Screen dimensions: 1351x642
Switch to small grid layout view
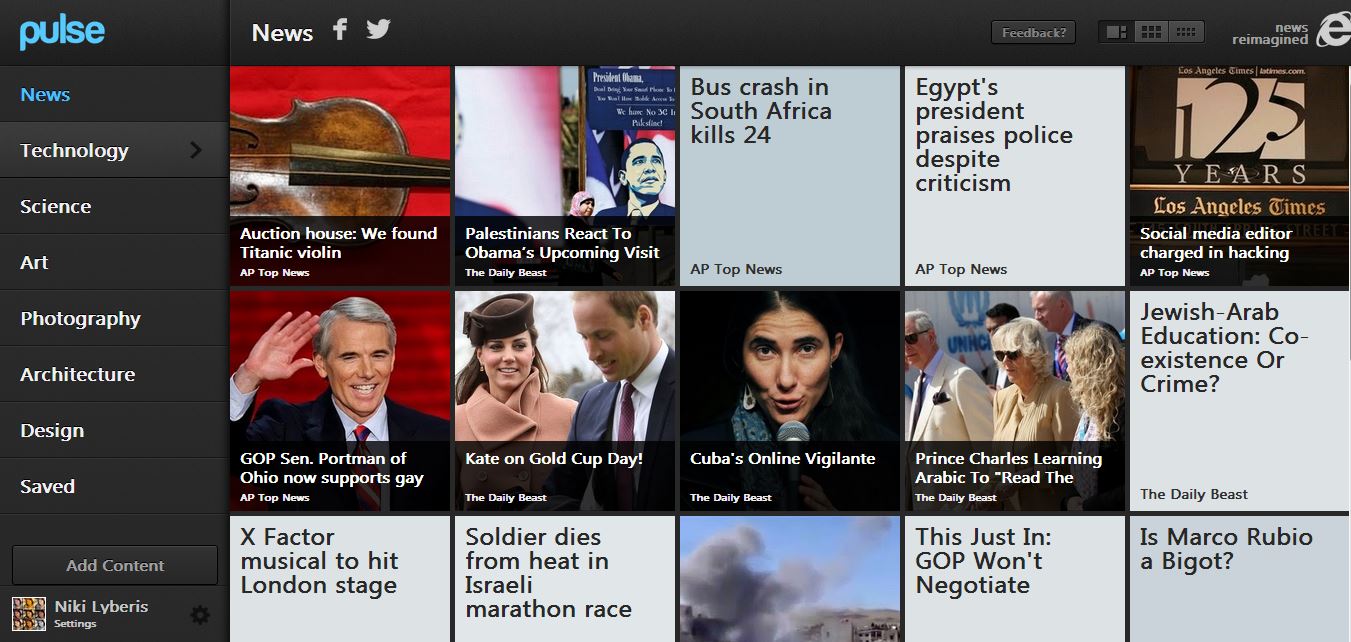click(x=1186, y=32)
